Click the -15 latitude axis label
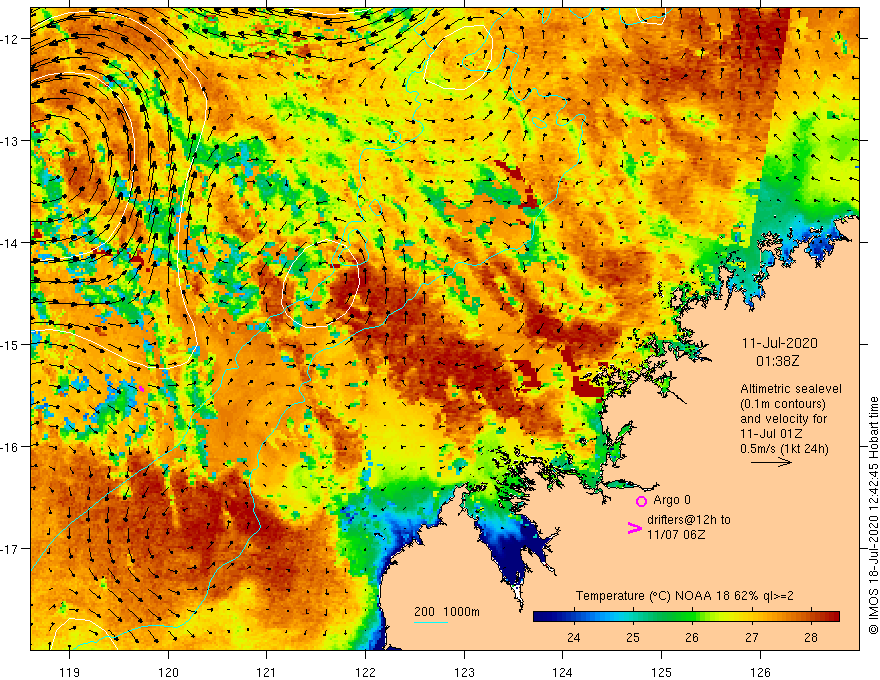The width and height of the screenshot is (880, 680). point(10,344)
